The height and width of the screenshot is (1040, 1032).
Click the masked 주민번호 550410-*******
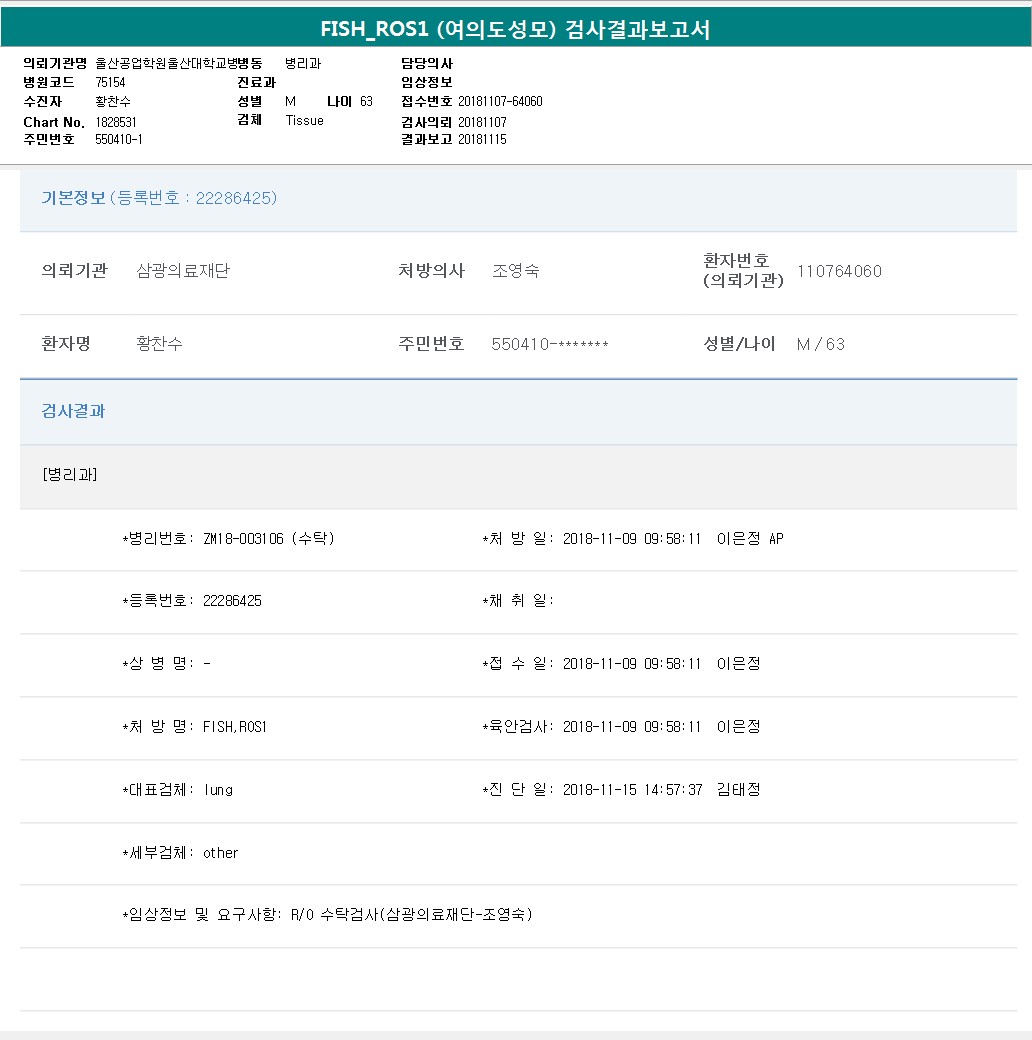(x=550, y=344)
